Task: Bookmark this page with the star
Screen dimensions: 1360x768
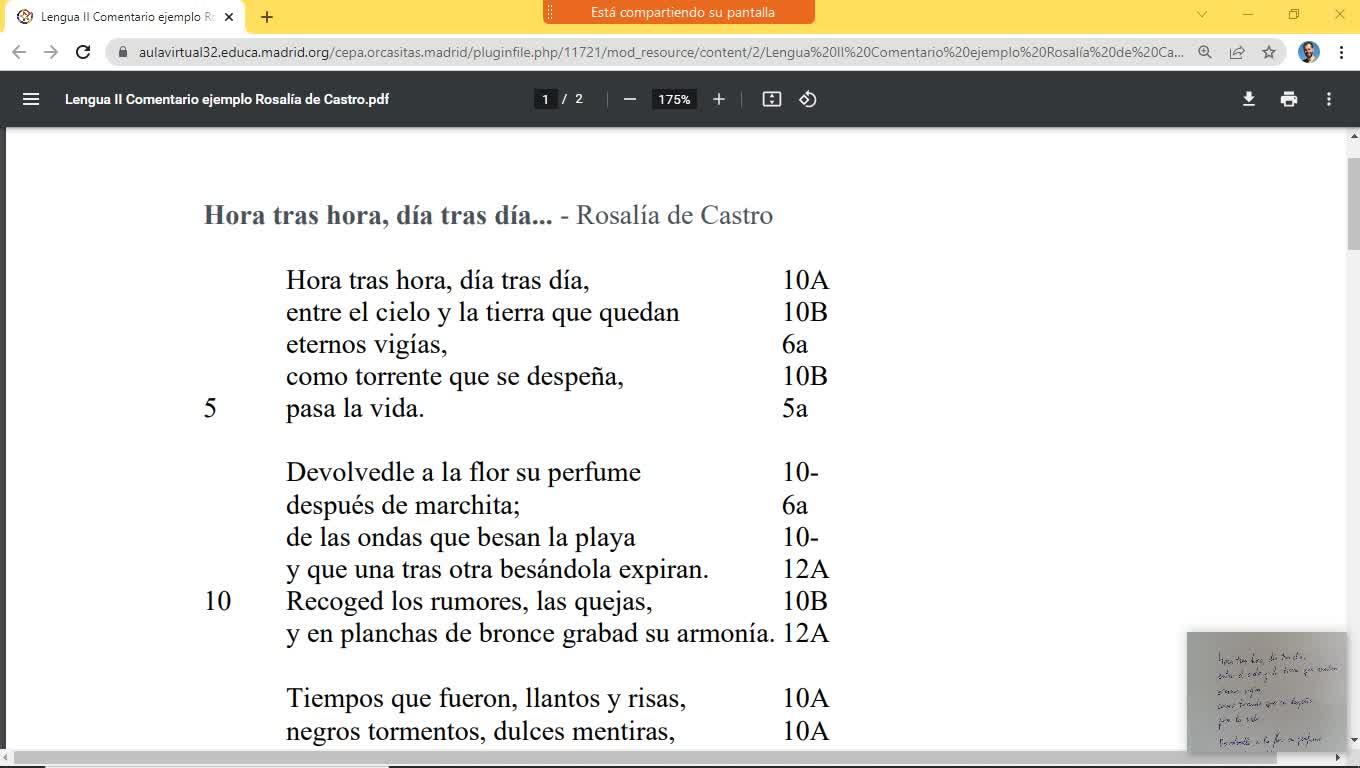Action: (x=1269, y=52)
